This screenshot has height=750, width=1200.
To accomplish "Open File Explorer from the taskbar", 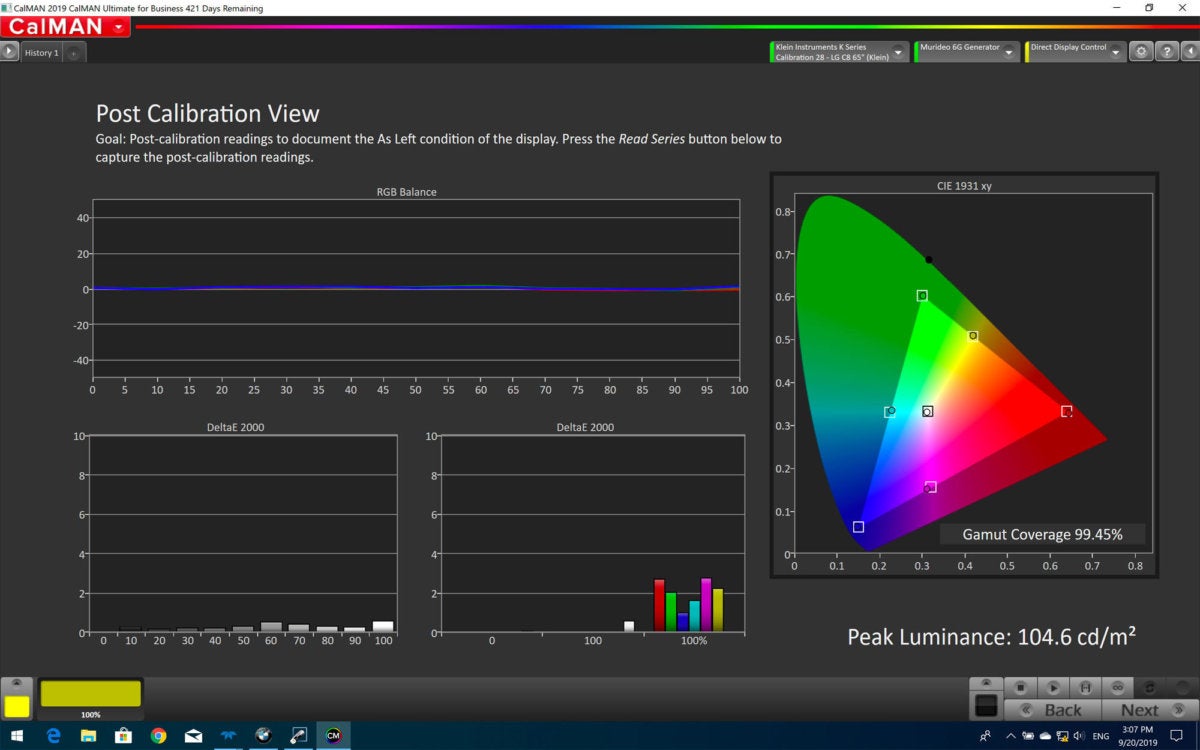I will (x=88, y=735).
